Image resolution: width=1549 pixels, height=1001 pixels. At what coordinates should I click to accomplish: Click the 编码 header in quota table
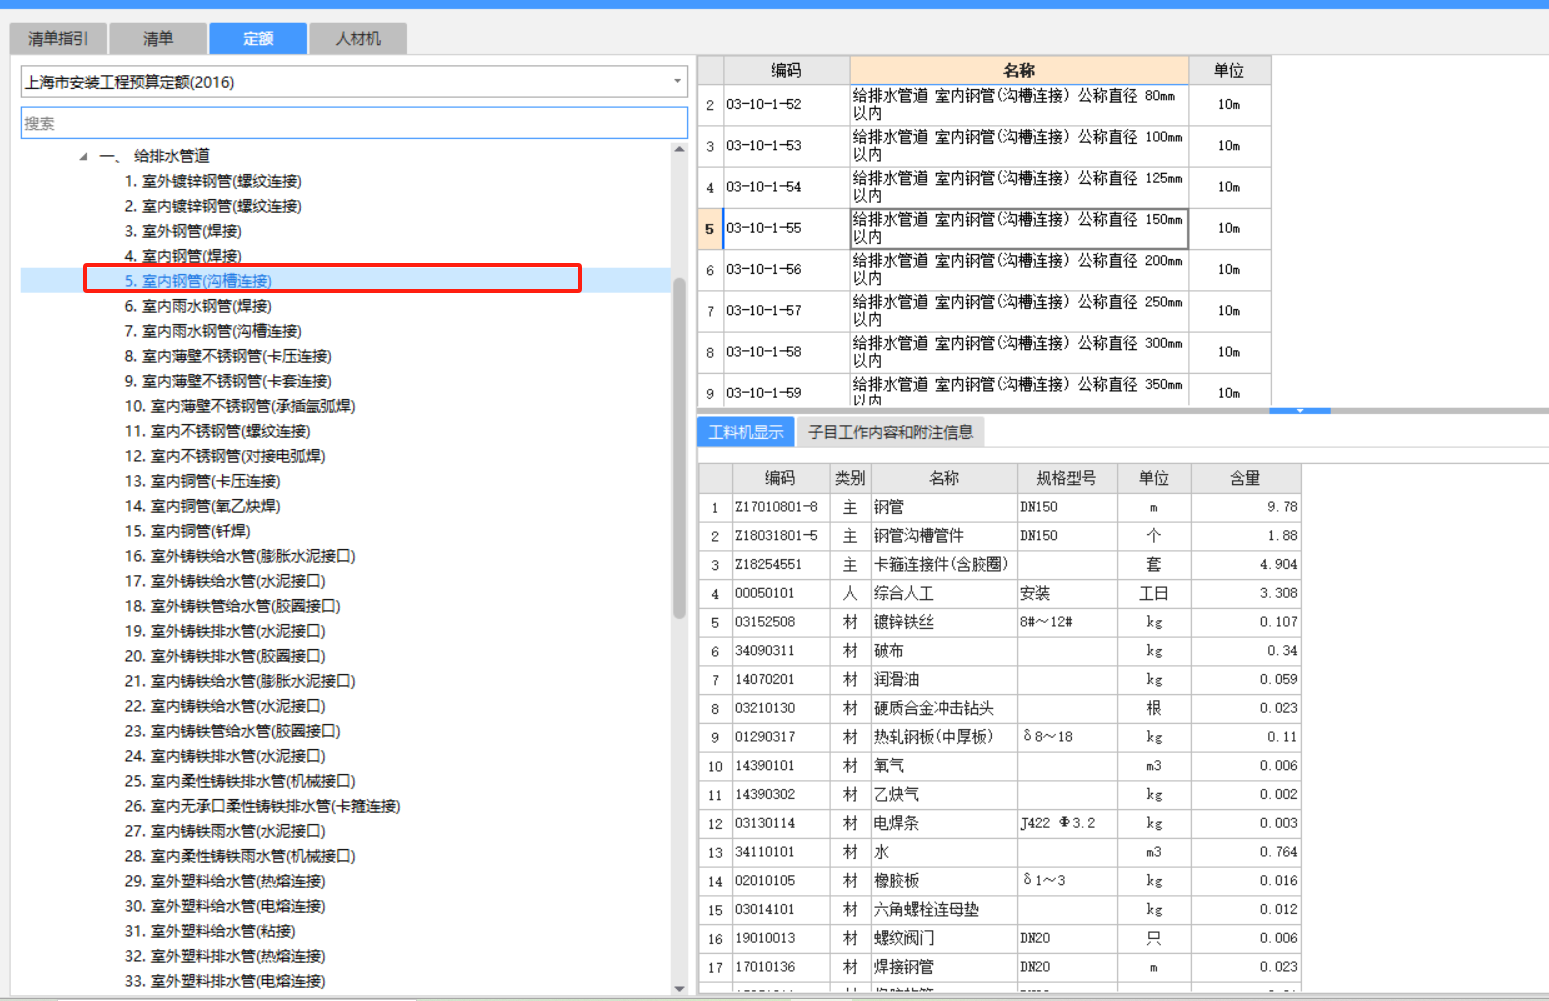click(x=786, y=70)
